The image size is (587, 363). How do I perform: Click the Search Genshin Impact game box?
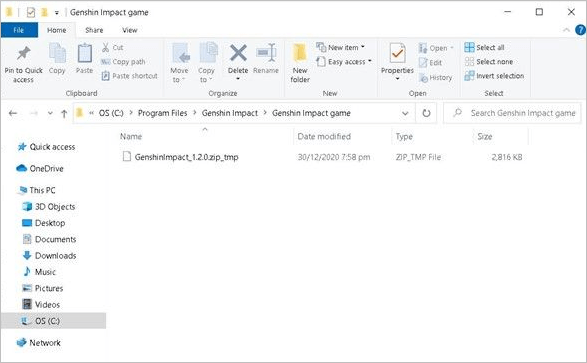tap(512, 113)
